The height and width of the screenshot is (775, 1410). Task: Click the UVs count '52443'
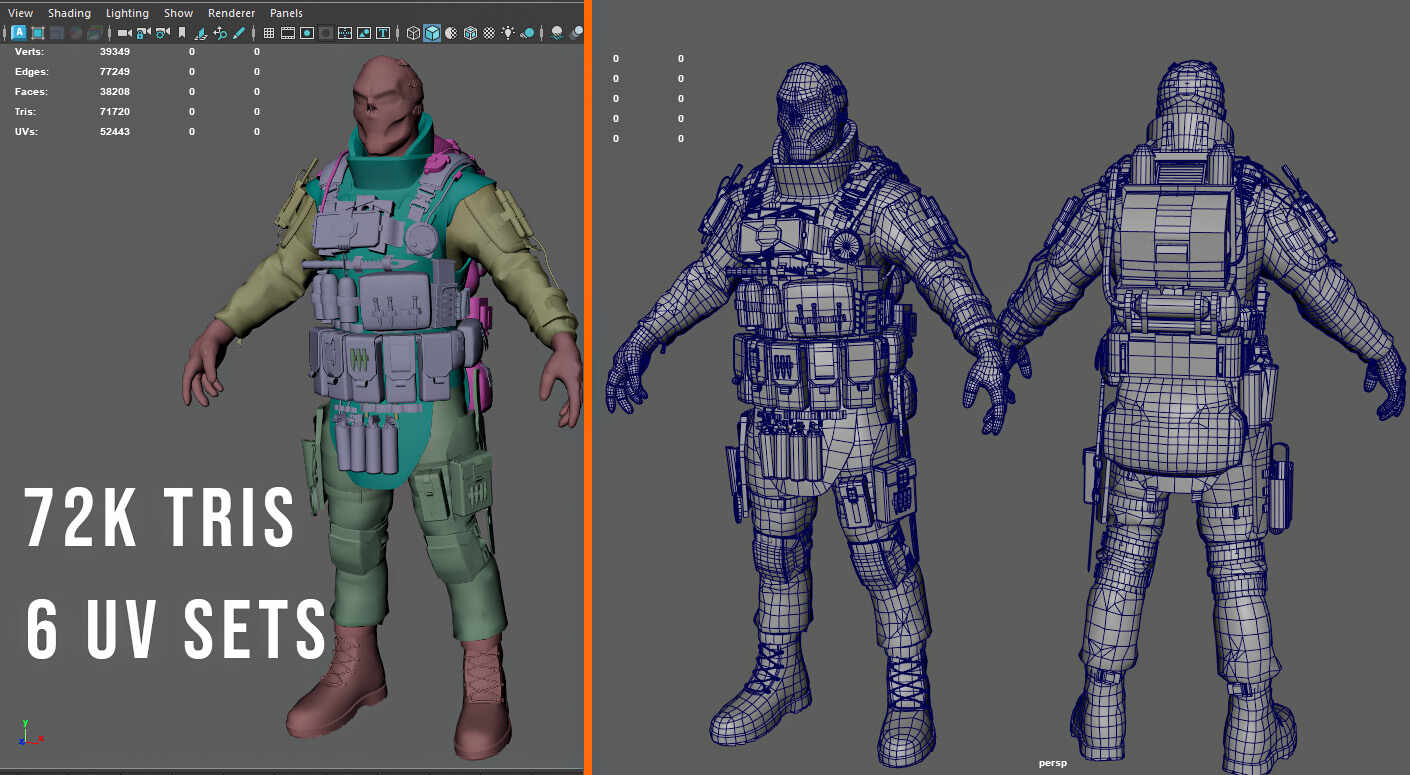tap(115, 131)
